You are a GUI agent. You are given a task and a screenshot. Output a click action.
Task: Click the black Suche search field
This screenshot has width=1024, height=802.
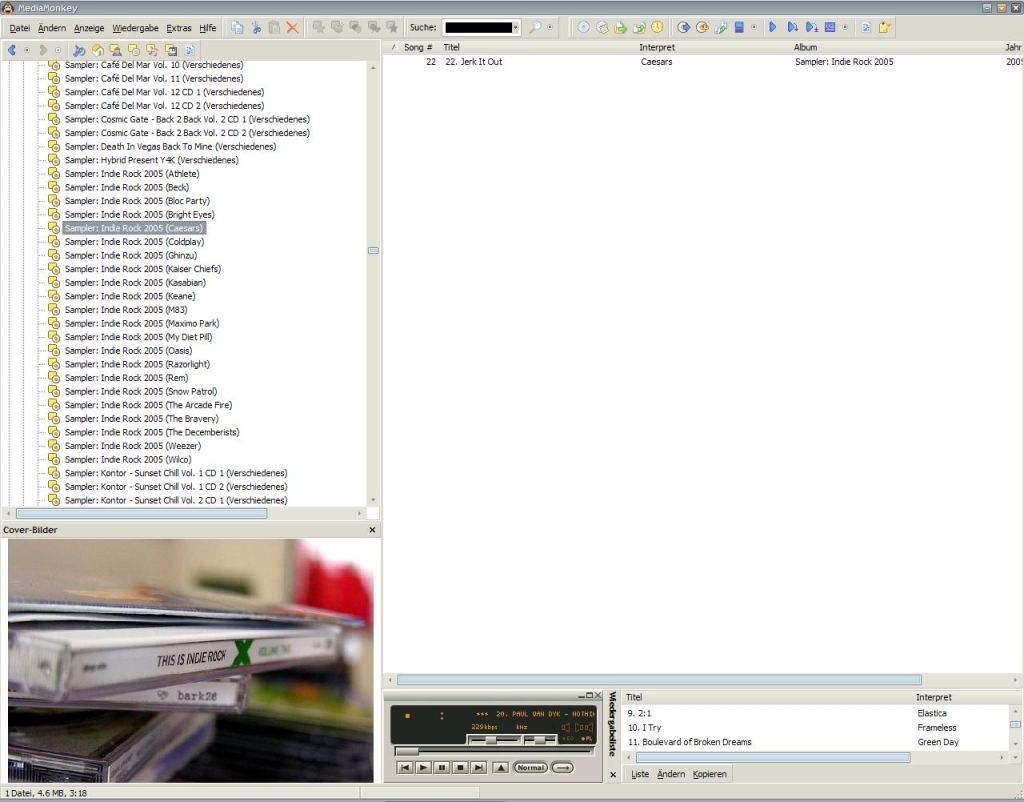(478, 27)
